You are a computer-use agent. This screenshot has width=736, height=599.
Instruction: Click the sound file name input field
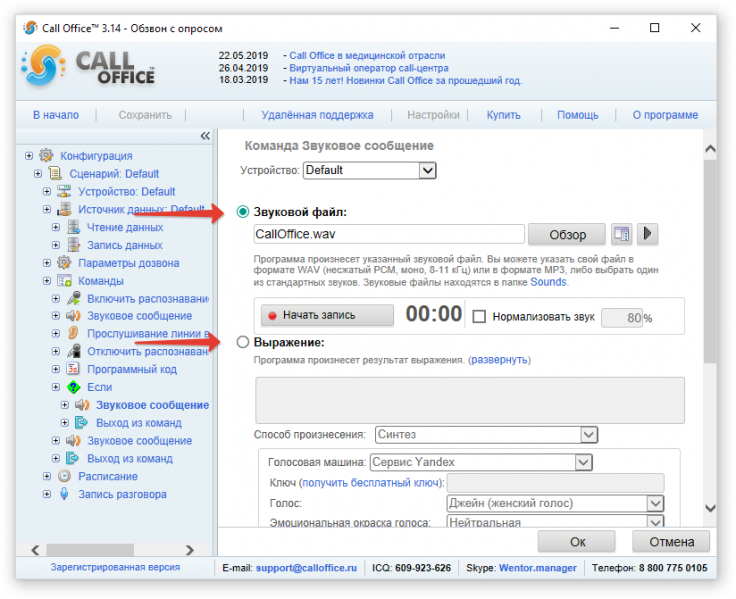(389, 234)
